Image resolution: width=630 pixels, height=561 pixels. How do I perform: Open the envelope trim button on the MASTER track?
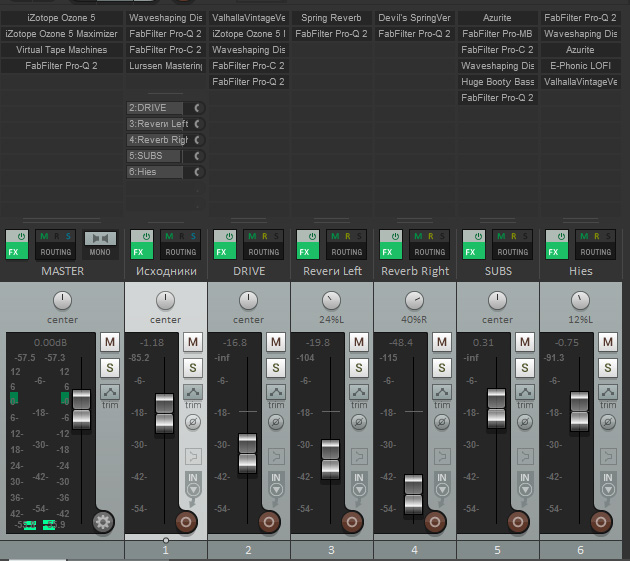[x=110, y=392]
